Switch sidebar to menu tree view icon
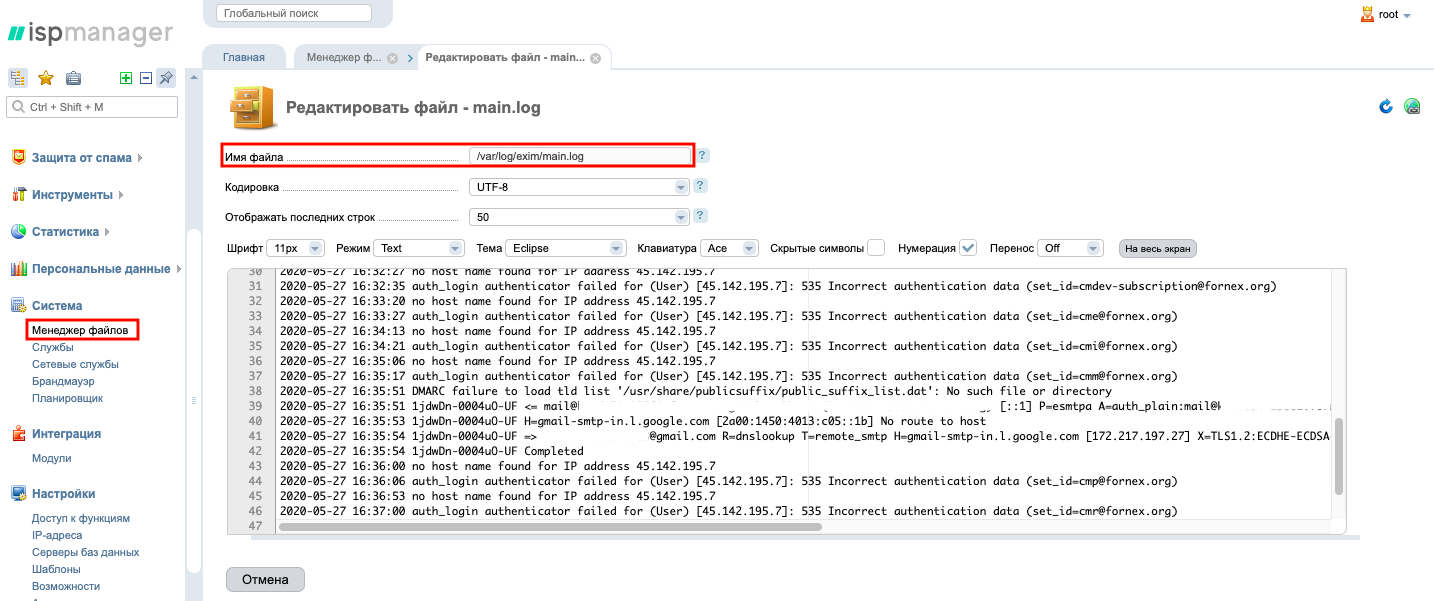The width and height of the screenshot is (1434, 601). click(x=18, y=78)
